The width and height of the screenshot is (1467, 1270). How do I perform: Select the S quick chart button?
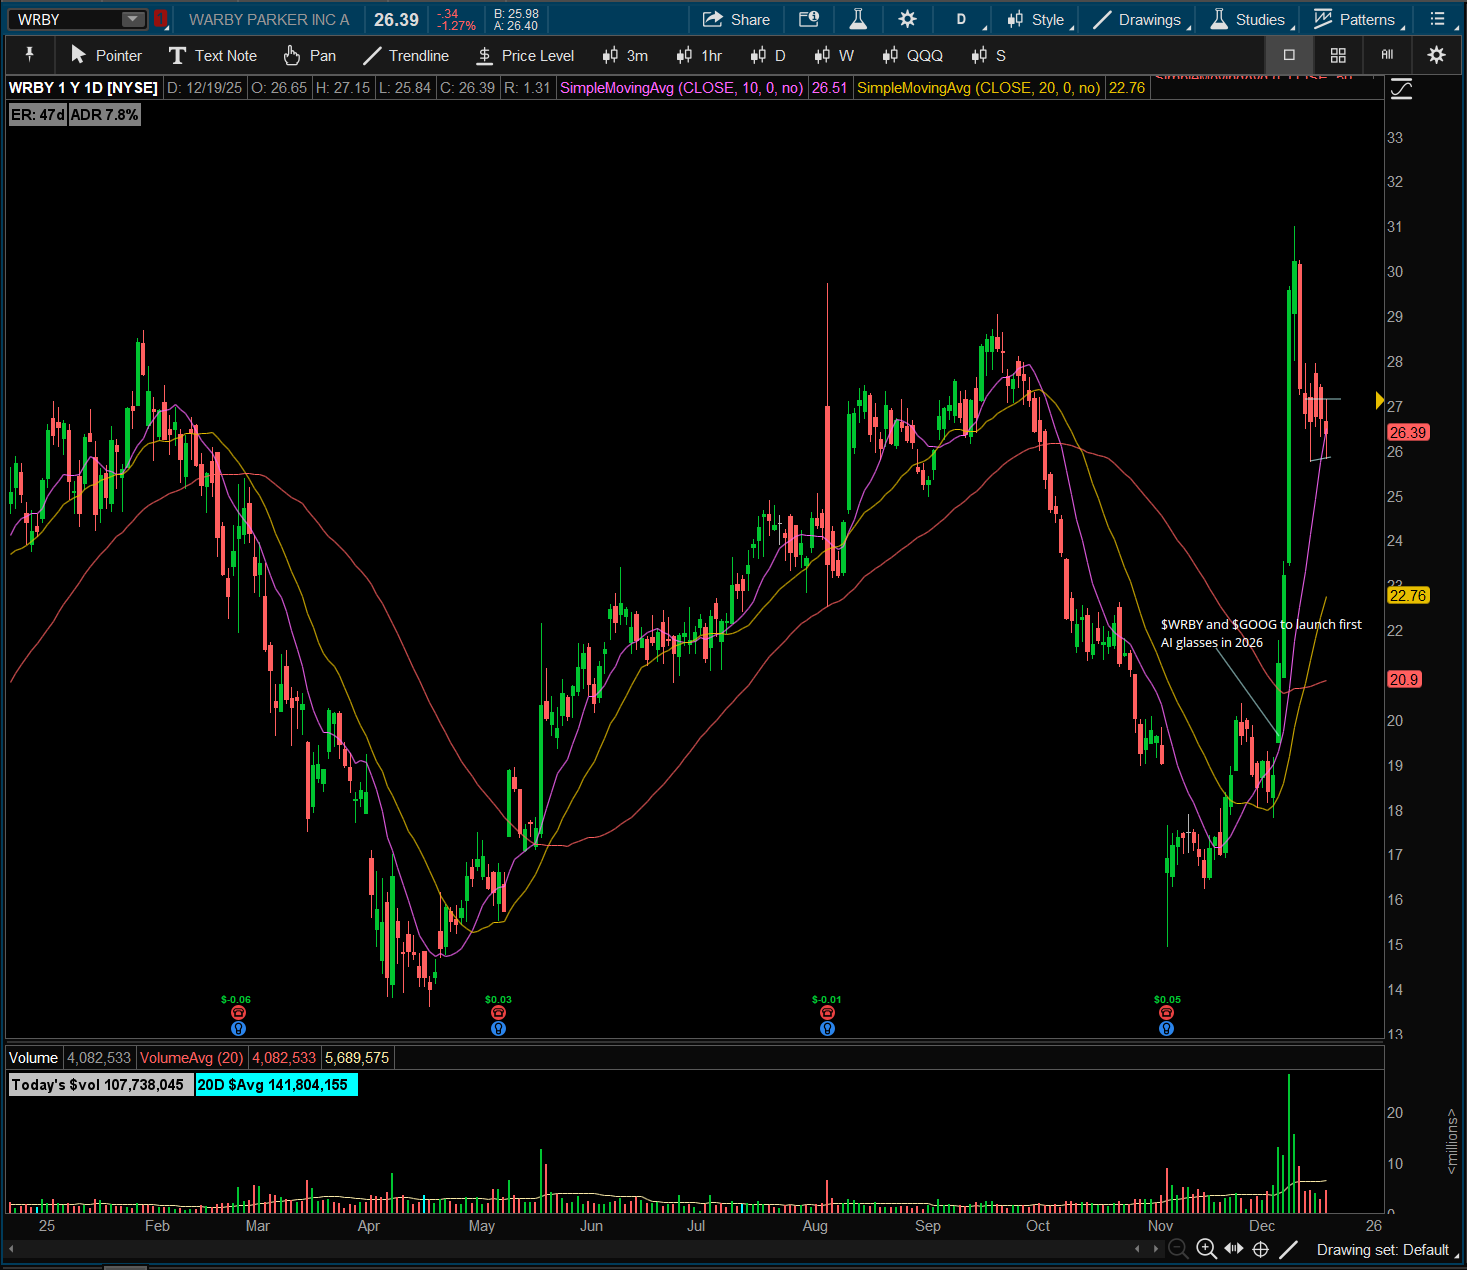coord(988,55)
